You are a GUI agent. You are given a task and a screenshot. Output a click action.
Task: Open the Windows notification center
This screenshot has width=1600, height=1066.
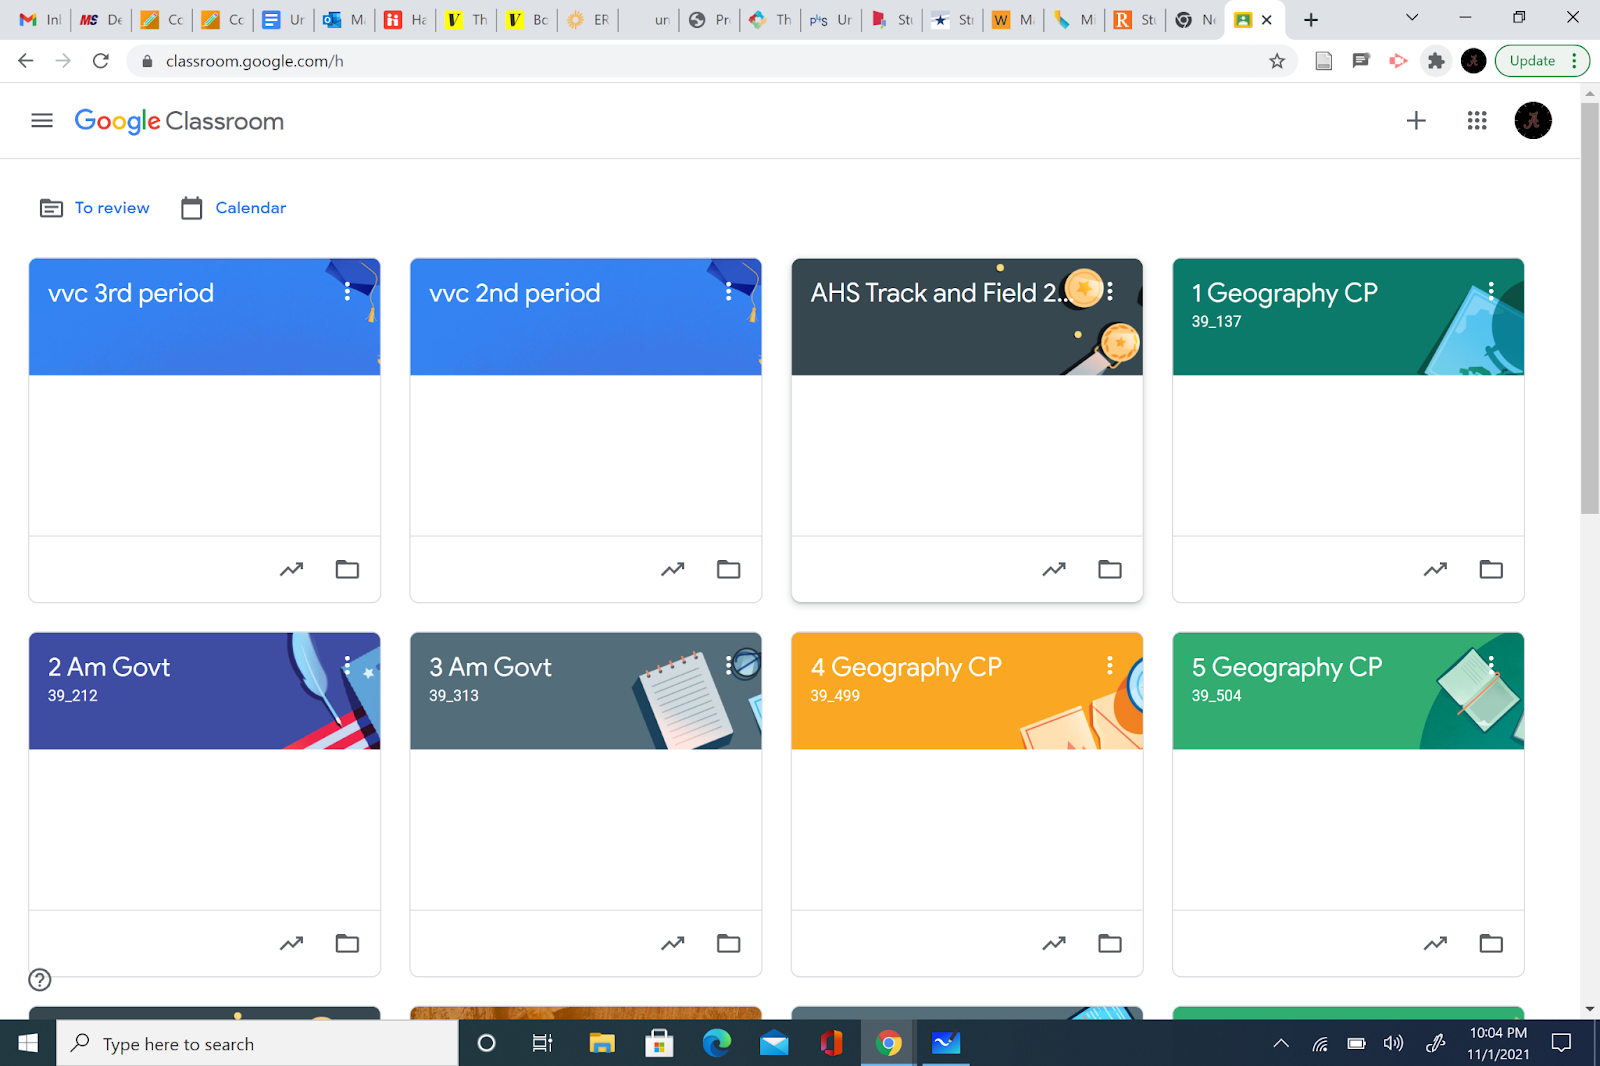point(1561,1043)
